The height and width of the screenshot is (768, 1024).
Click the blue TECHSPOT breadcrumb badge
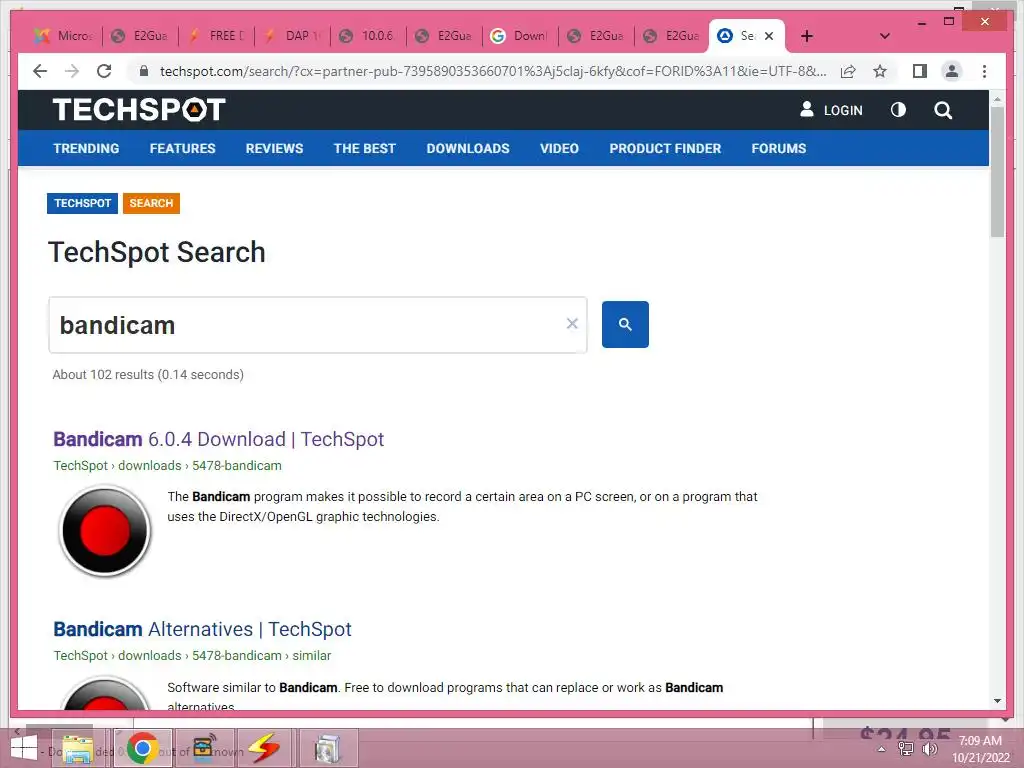tap(82, 203)
